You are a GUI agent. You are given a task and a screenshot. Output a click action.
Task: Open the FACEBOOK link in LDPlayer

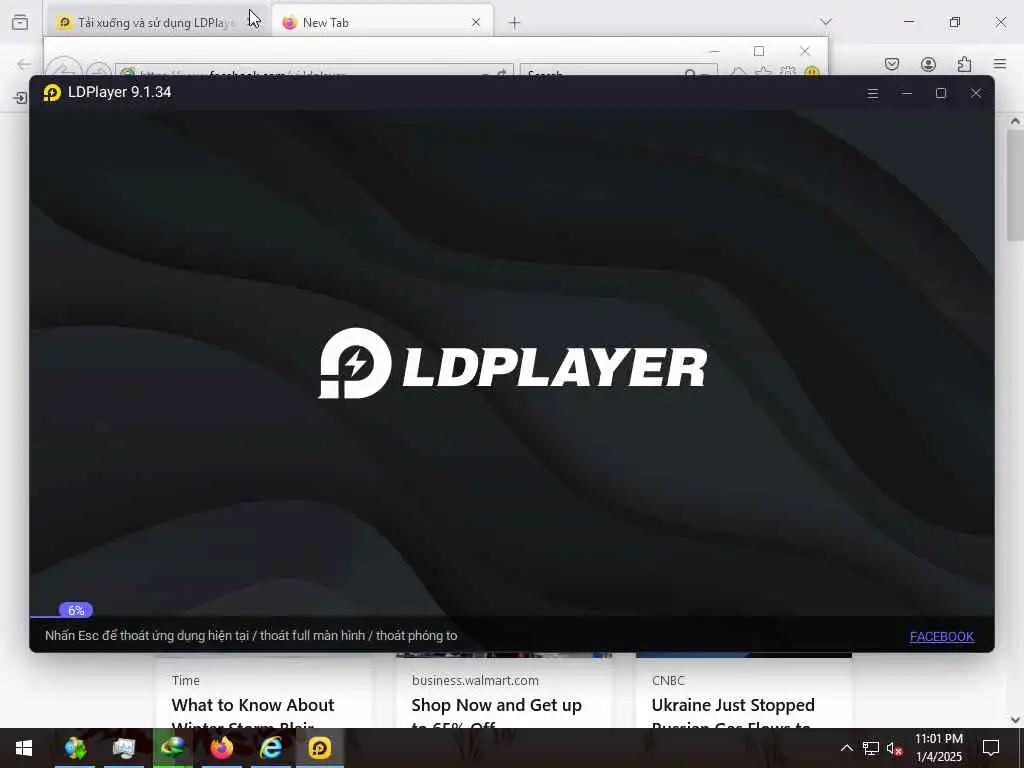942,636
